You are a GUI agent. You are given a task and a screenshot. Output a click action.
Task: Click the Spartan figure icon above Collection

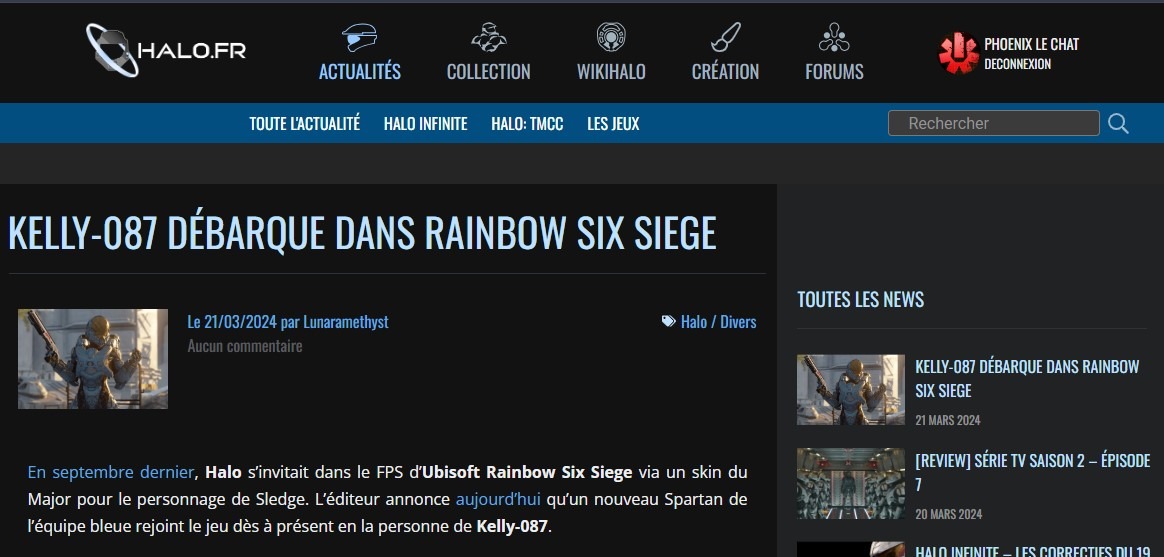(488, 37)
